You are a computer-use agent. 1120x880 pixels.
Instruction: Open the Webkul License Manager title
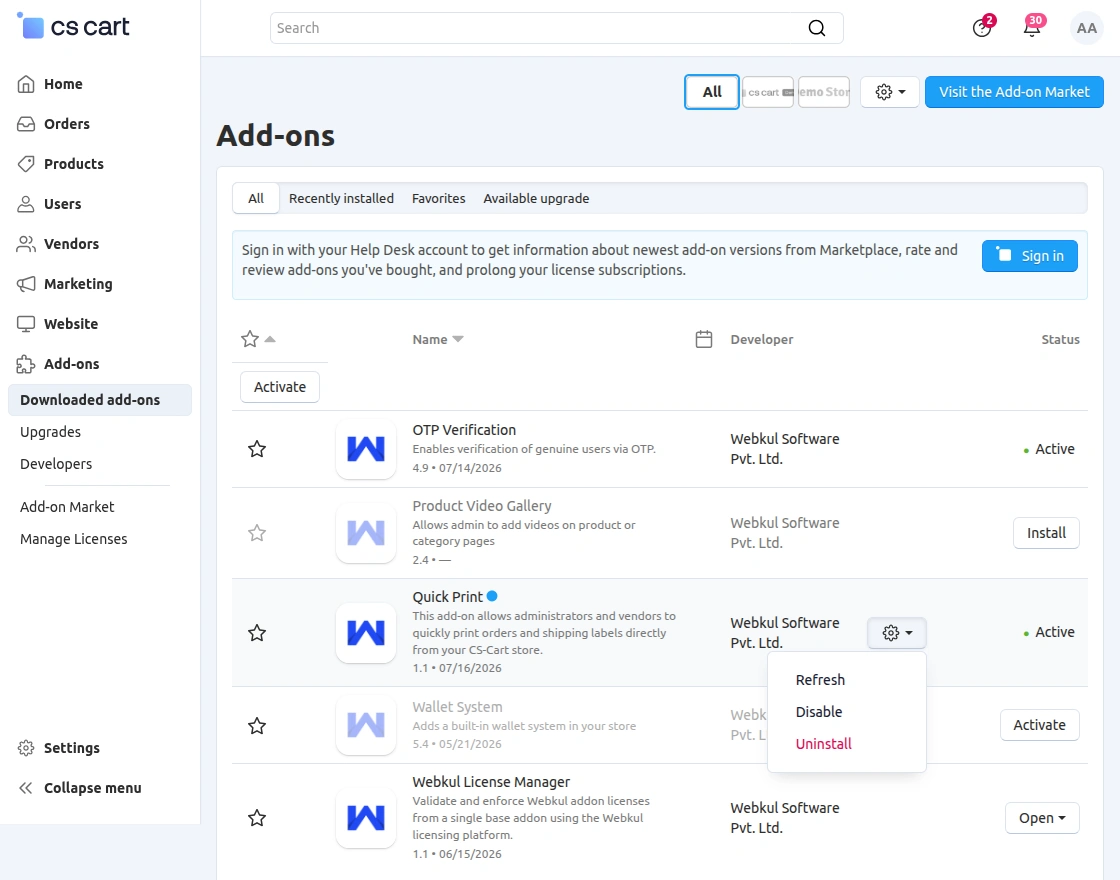[x=491, y=782]
